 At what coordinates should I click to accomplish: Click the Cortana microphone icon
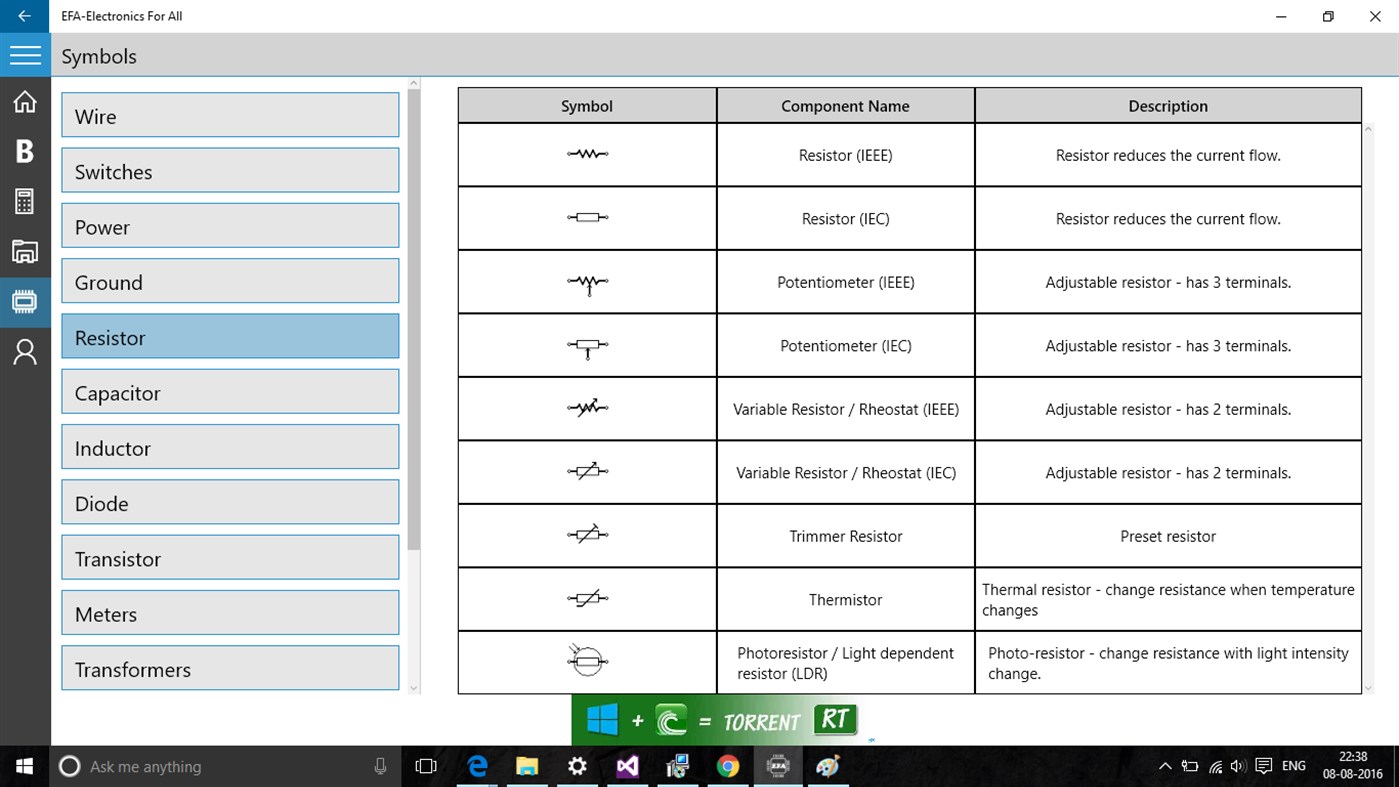379,766
